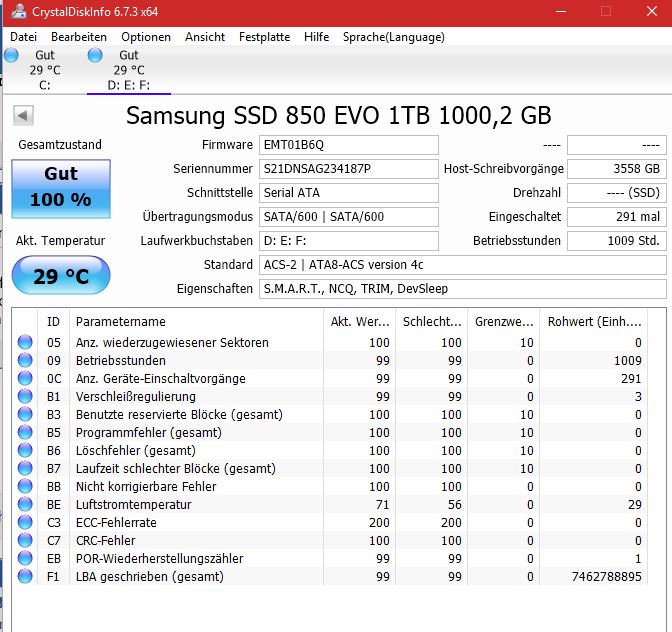
Task: Click the Eingeschaltet value 291 mal
Action: click(617, 217)
